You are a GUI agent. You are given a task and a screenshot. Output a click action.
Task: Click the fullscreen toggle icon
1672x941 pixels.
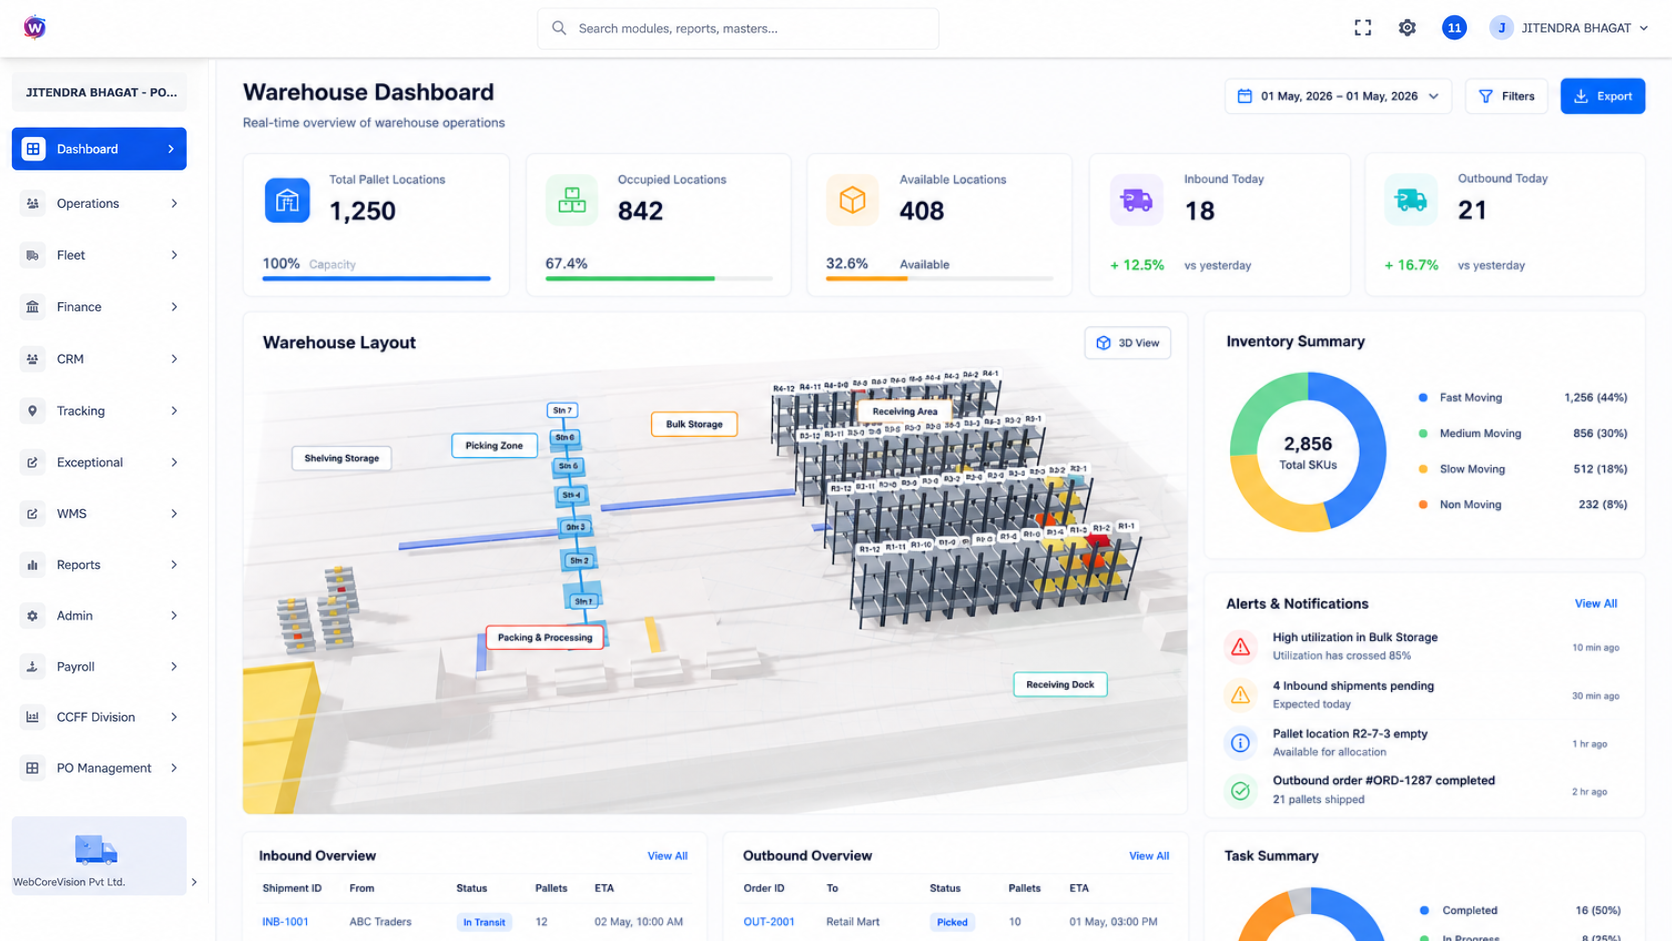click(x=1362, y=28)
